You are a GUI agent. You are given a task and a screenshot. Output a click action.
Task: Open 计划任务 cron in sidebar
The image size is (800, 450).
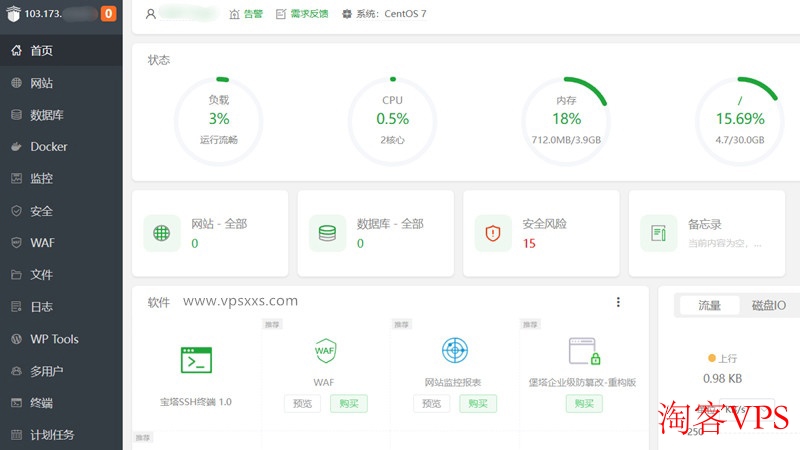pyautogui.click(x=61, y=435)
